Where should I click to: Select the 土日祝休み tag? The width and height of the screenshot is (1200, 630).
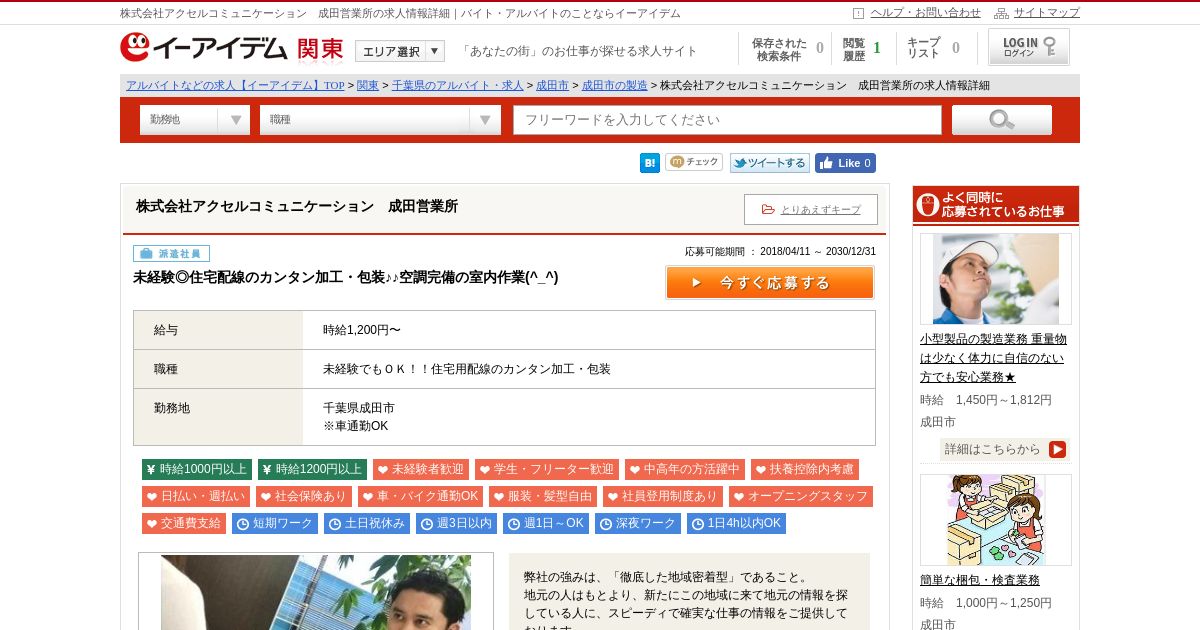coord(367,523)
